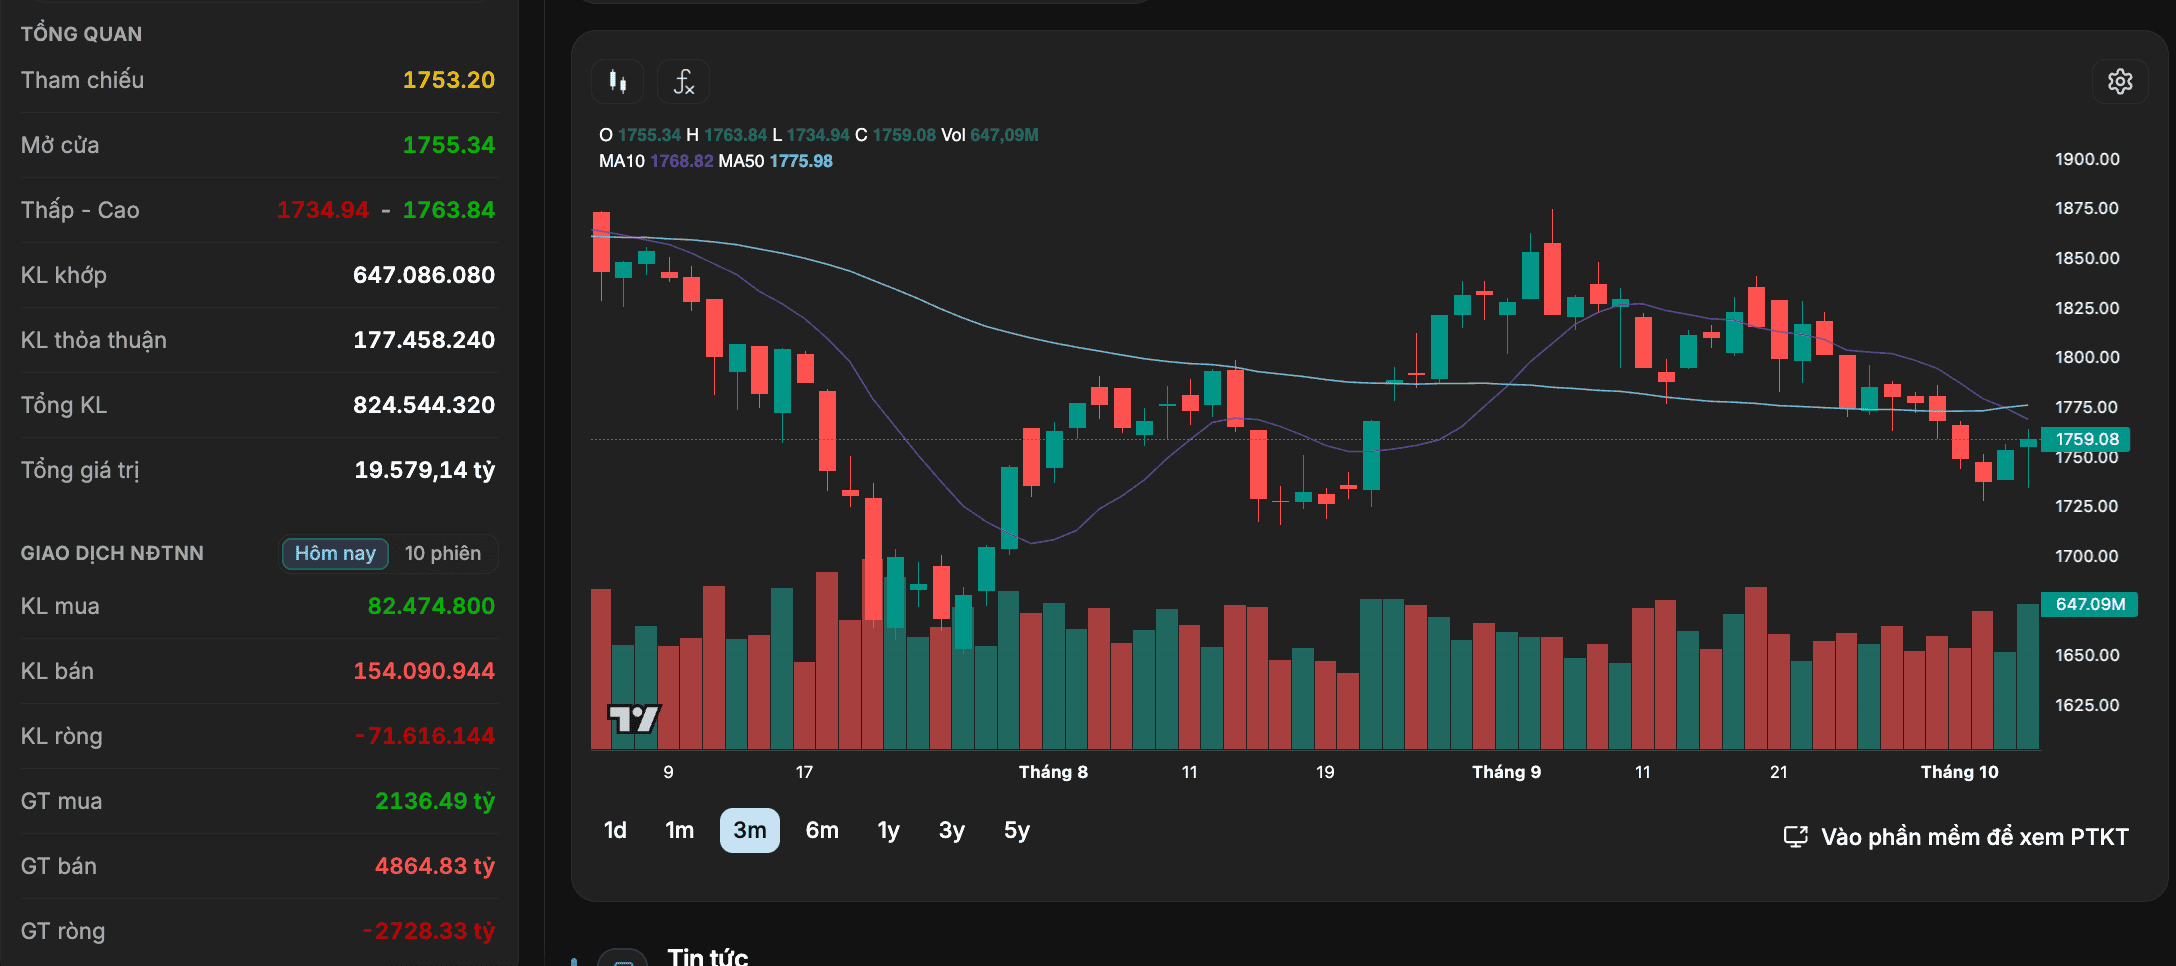Click the GIAO DỊCH NĐTNN heading
Image resolution: width=2176 pixels, height=966 pixels.
click(x=112, y=553)
